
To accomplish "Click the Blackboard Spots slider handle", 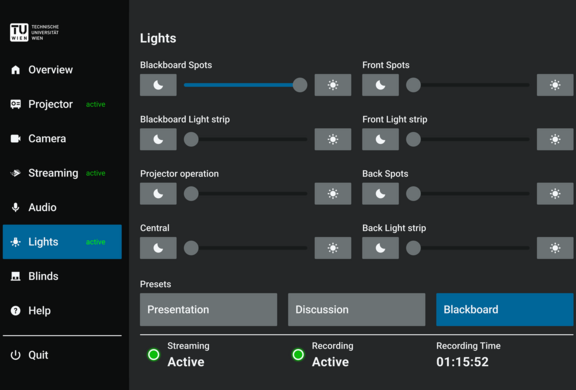I will (300, 85).
